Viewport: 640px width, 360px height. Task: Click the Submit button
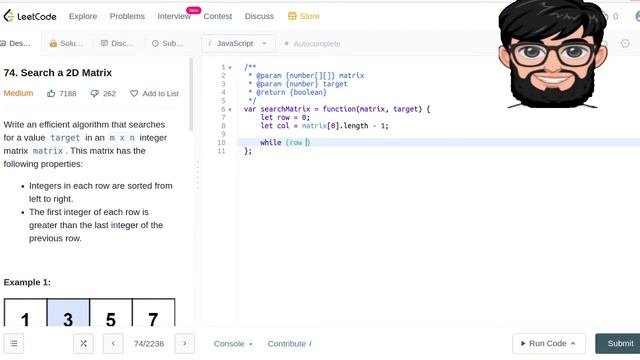coord(618,344)
